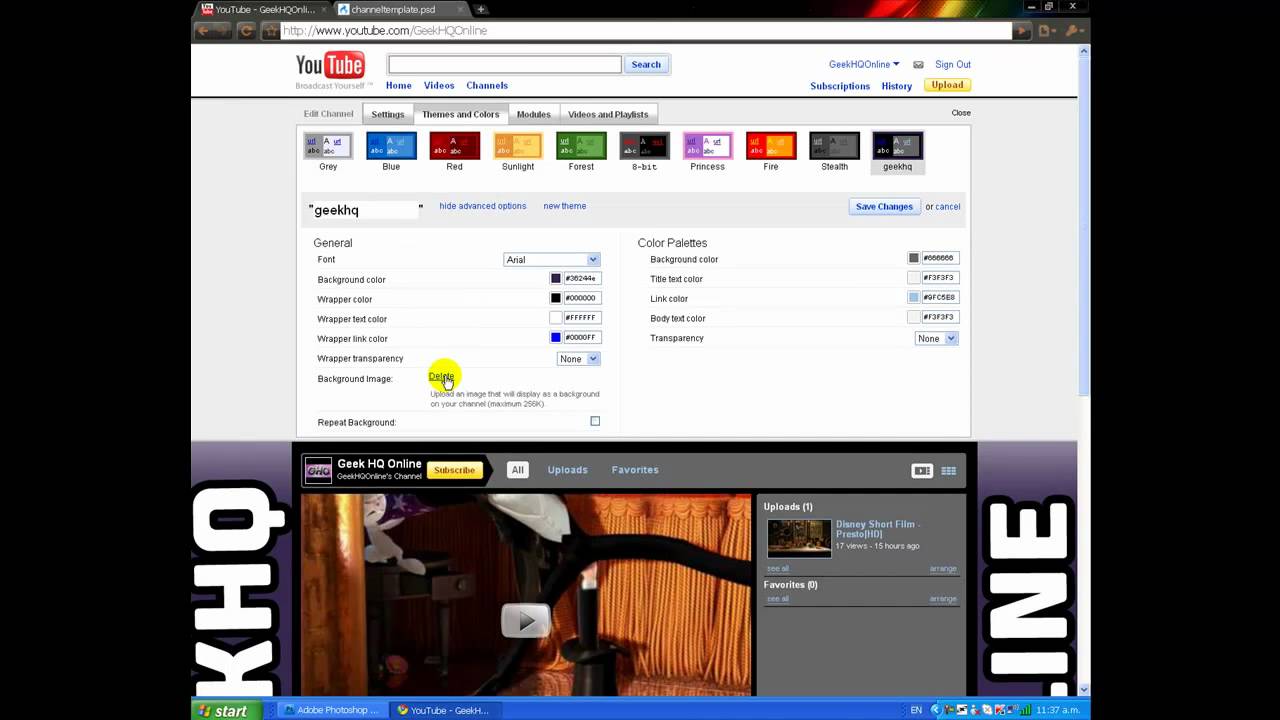The width and height of the screenshot is (1280, 720).
Task: Open the Settings tab
Action: coord(388,114)
